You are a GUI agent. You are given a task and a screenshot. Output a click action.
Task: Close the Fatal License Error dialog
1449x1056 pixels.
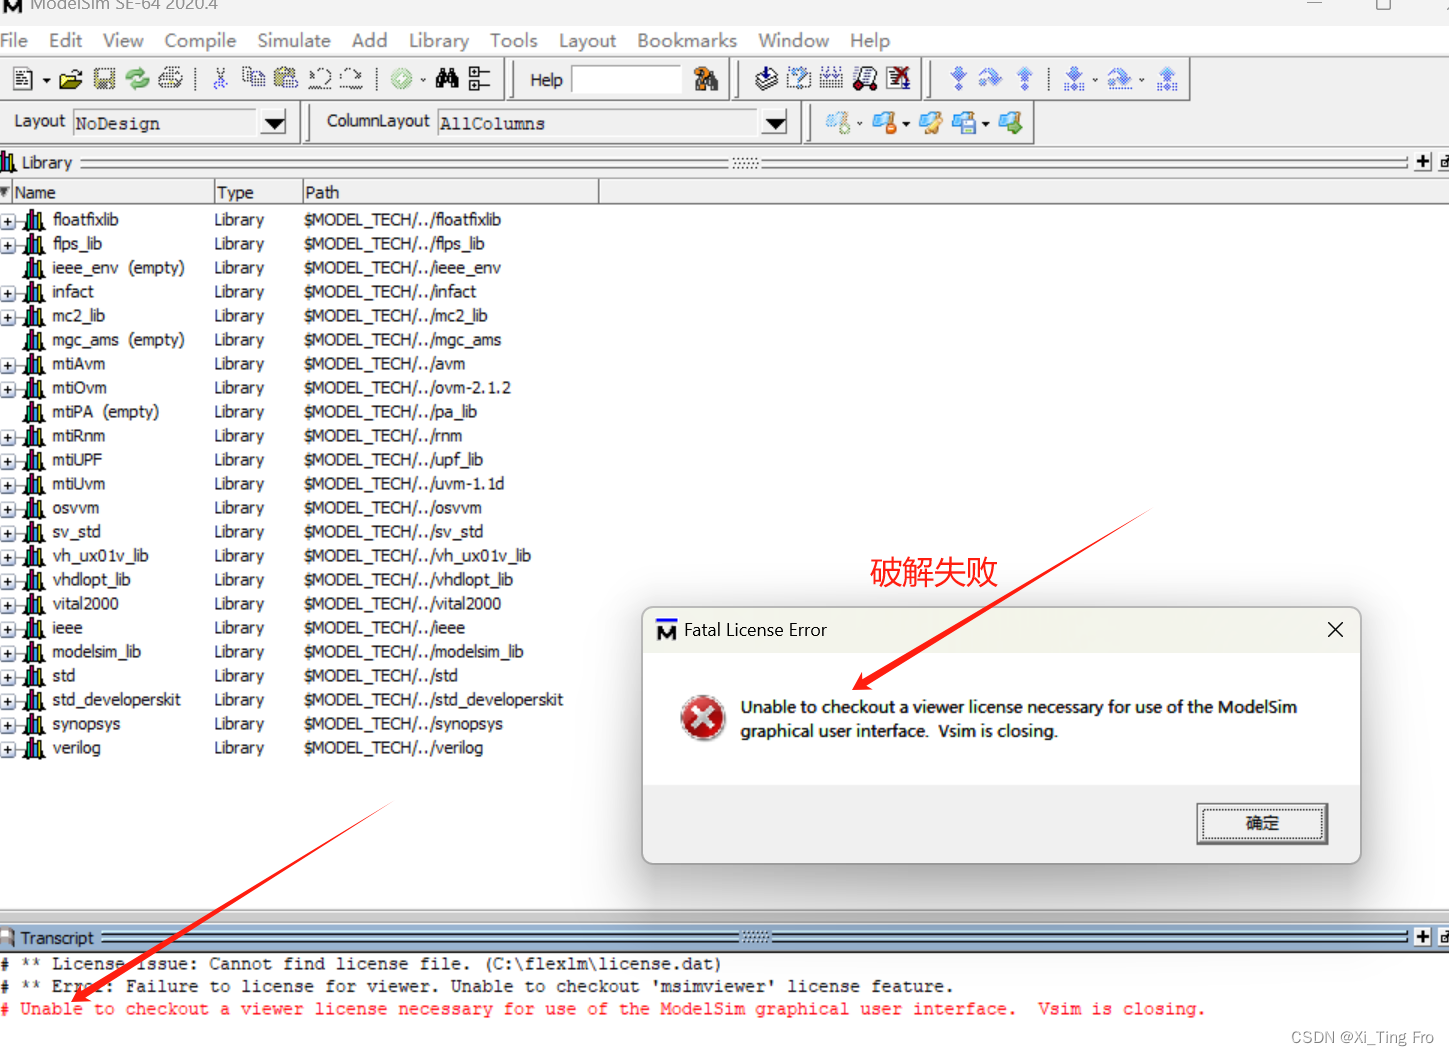tap(1335, 630)
